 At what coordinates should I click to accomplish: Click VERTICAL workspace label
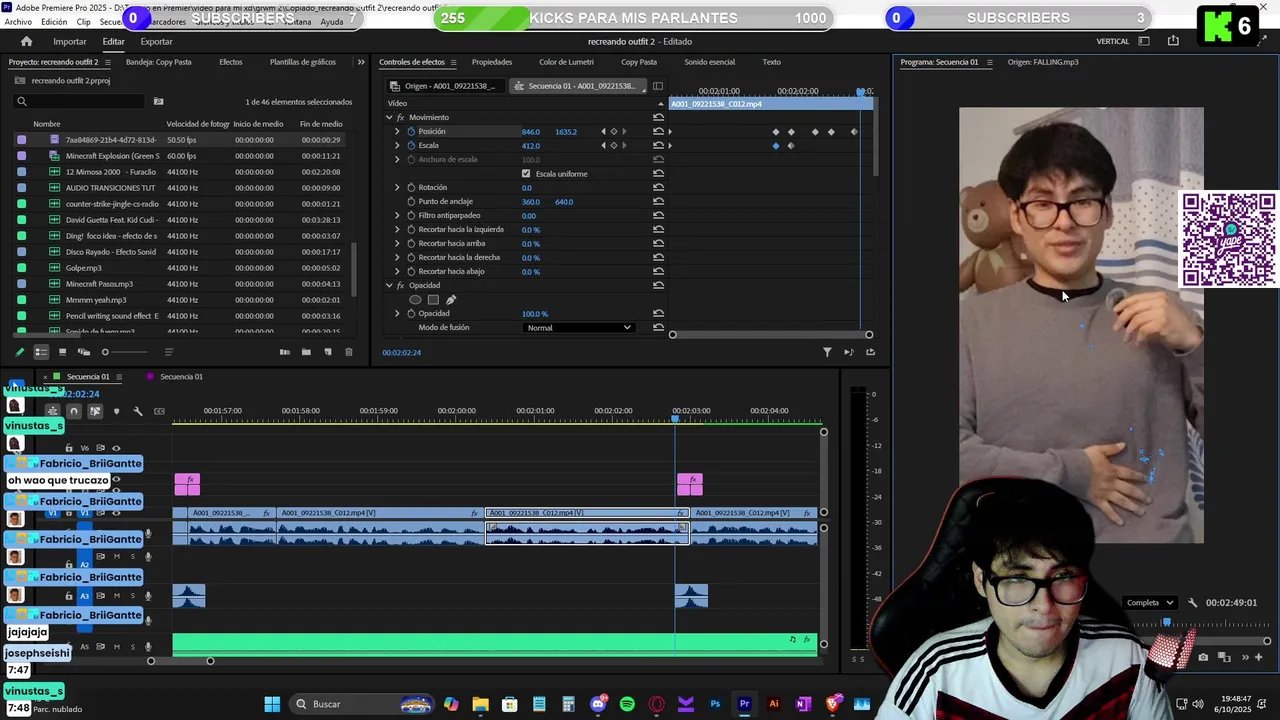[1113, 41]
